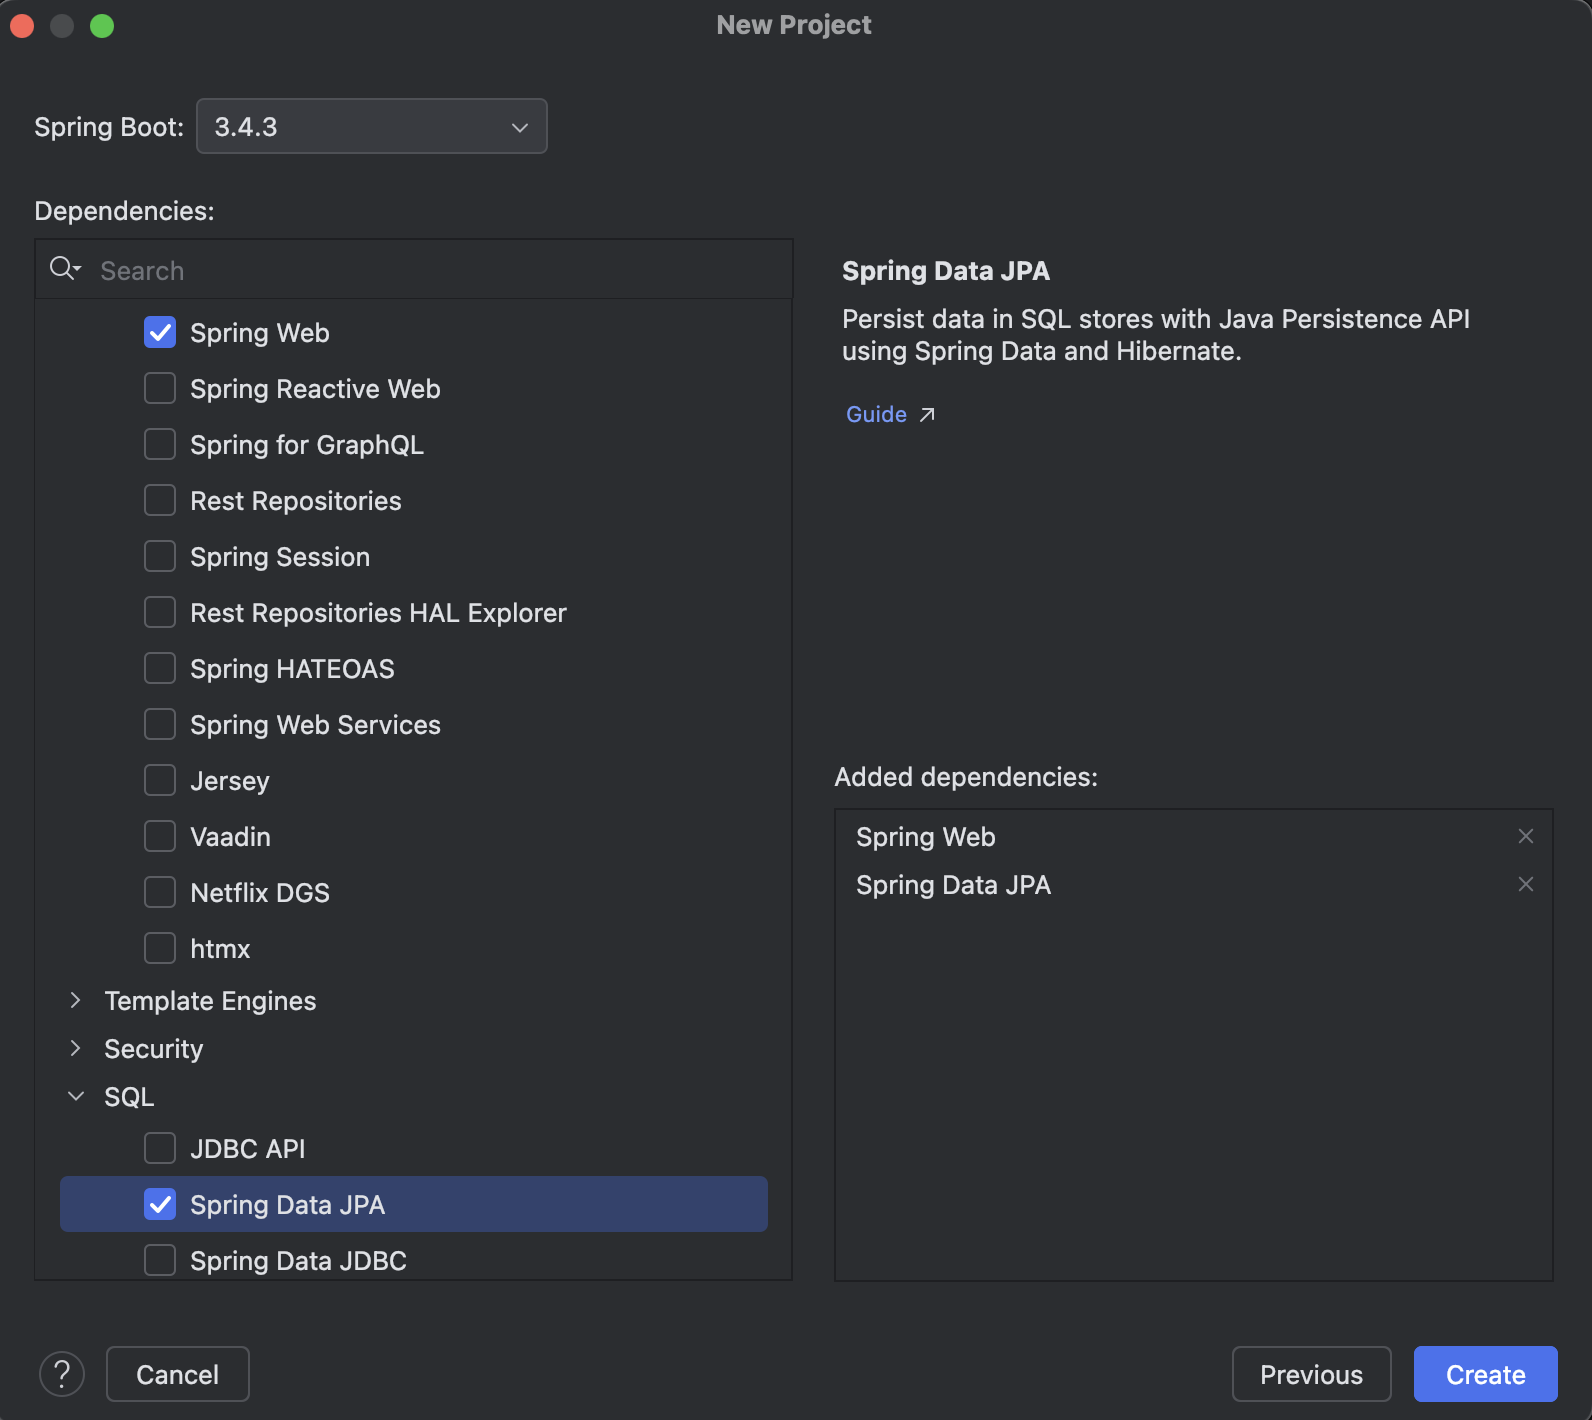
Task: Check Rest Repositories HAL Explorer box
Action: (160, 612)
